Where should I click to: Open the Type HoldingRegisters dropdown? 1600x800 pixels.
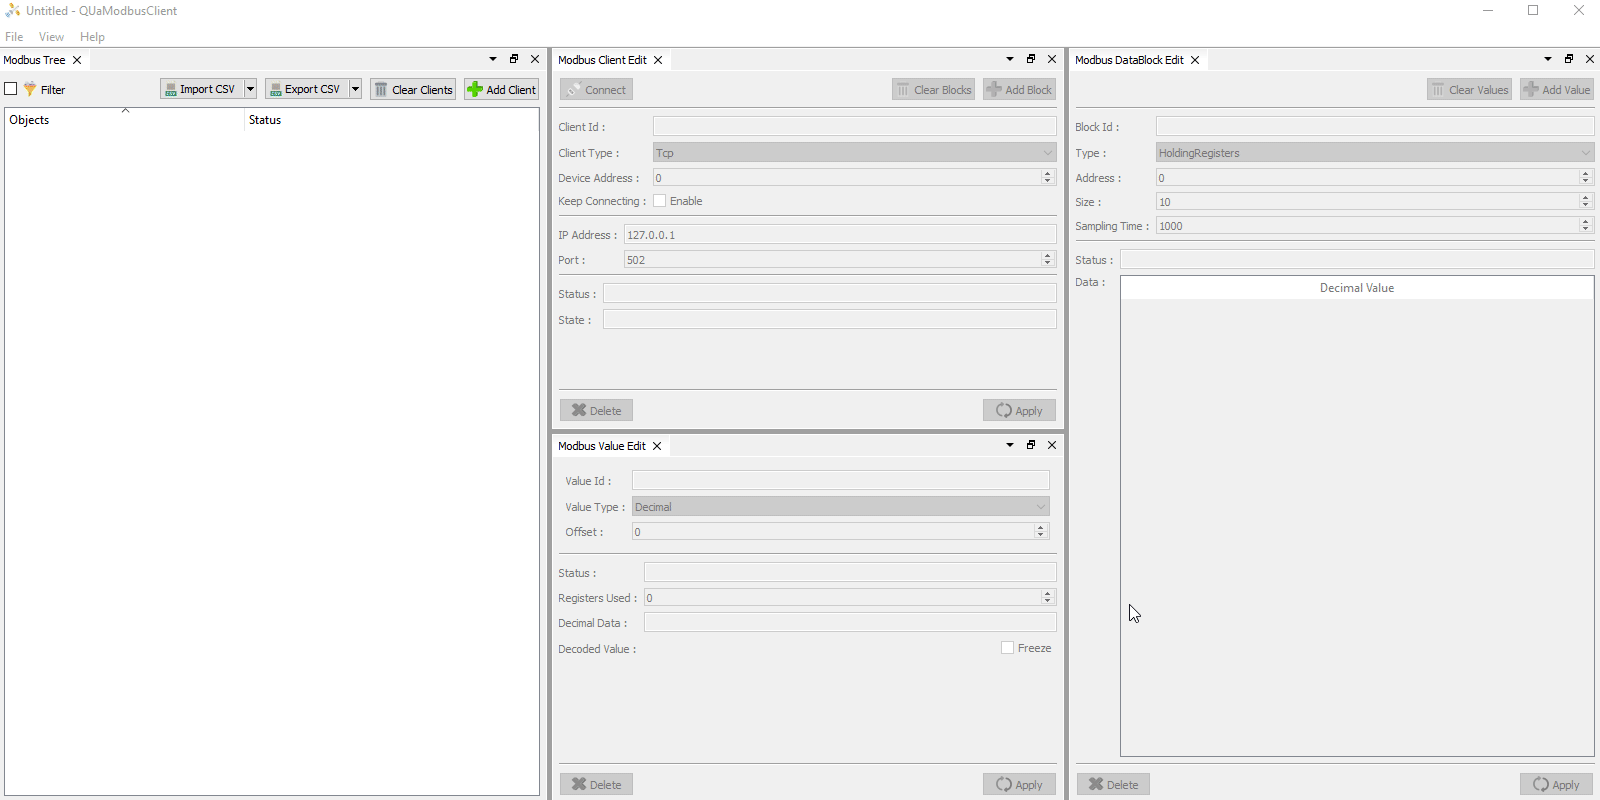pyautogui.click(x=1375, y=152)
